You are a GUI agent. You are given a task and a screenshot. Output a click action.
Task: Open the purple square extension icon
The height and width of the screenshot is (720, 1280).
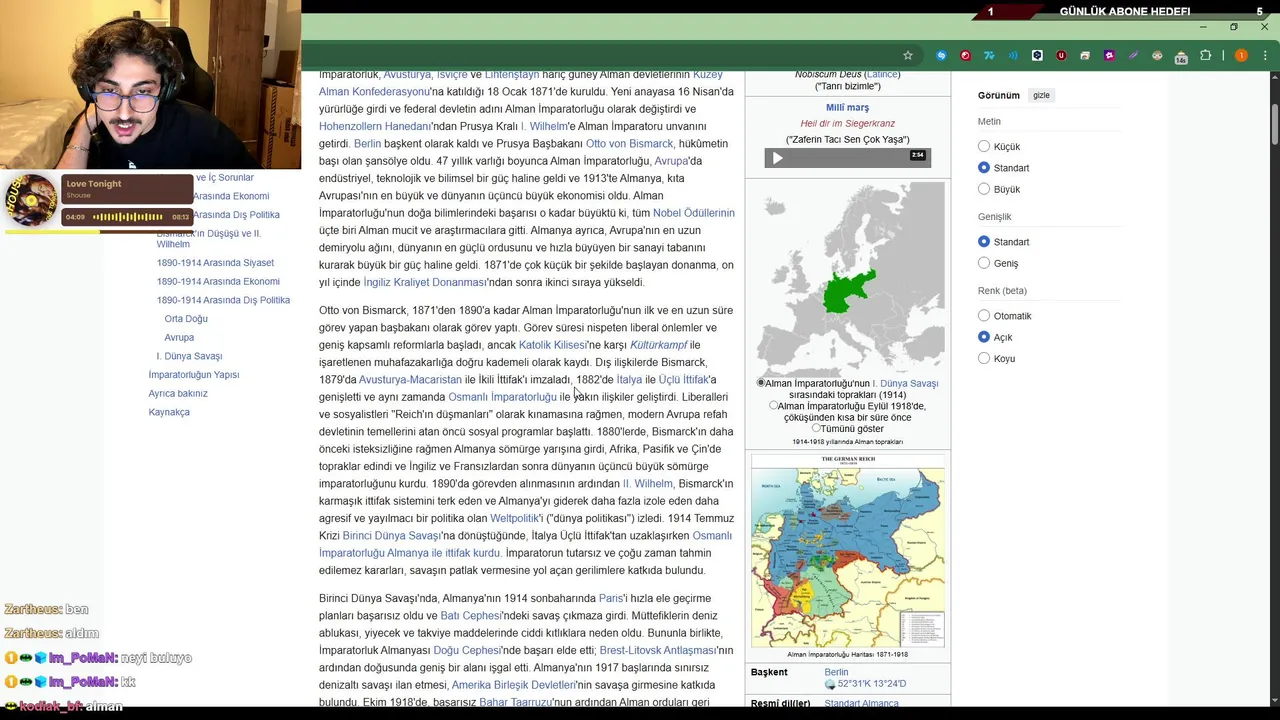1109,55
